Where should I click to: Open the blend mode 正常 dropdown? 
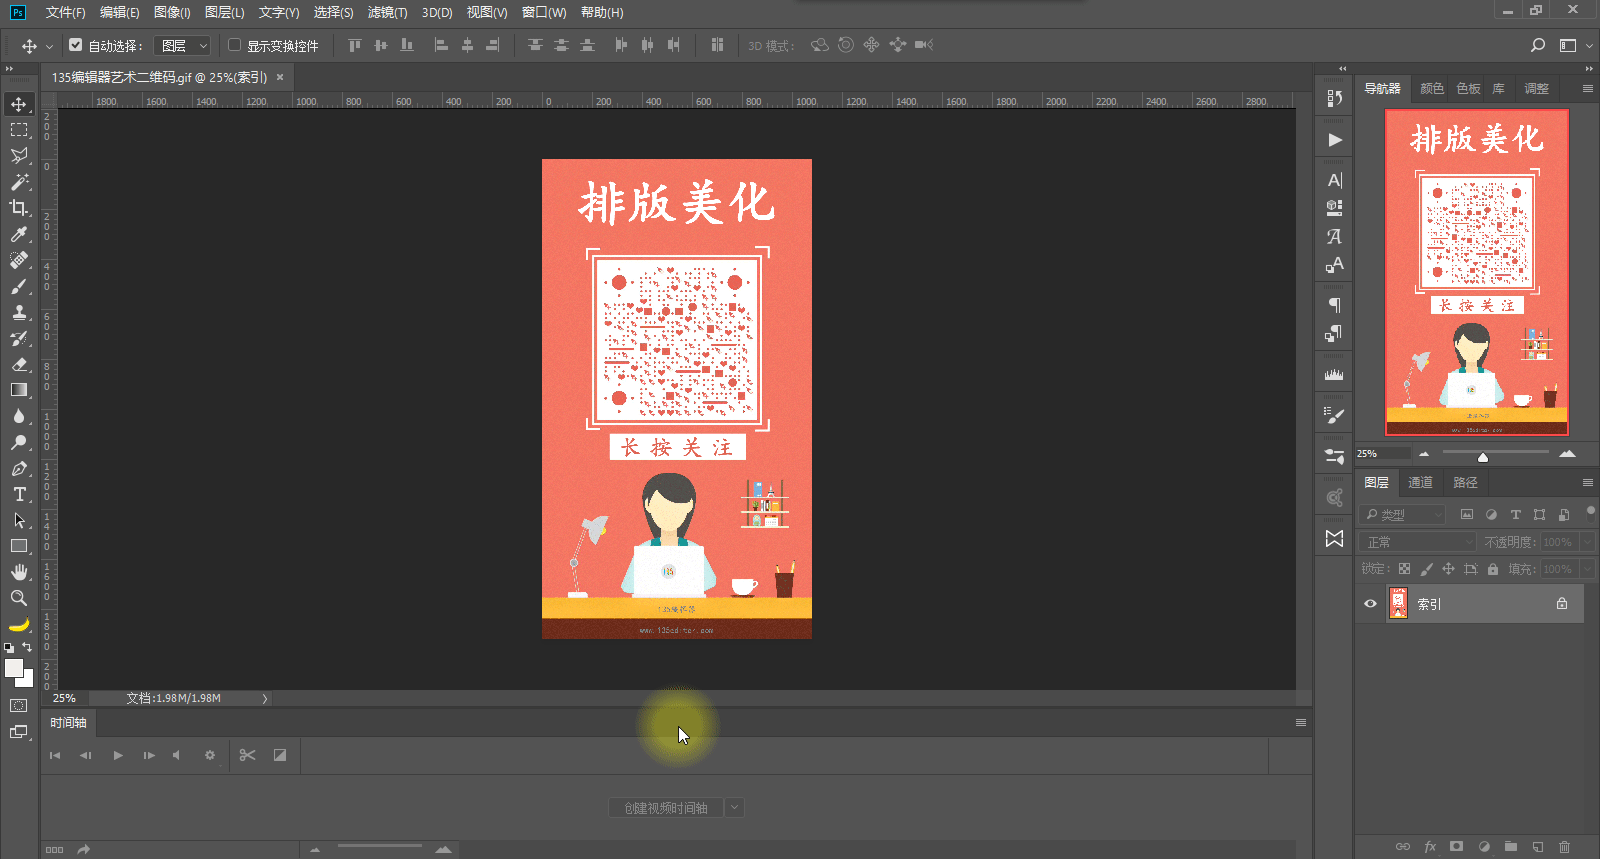(1417, 542)
